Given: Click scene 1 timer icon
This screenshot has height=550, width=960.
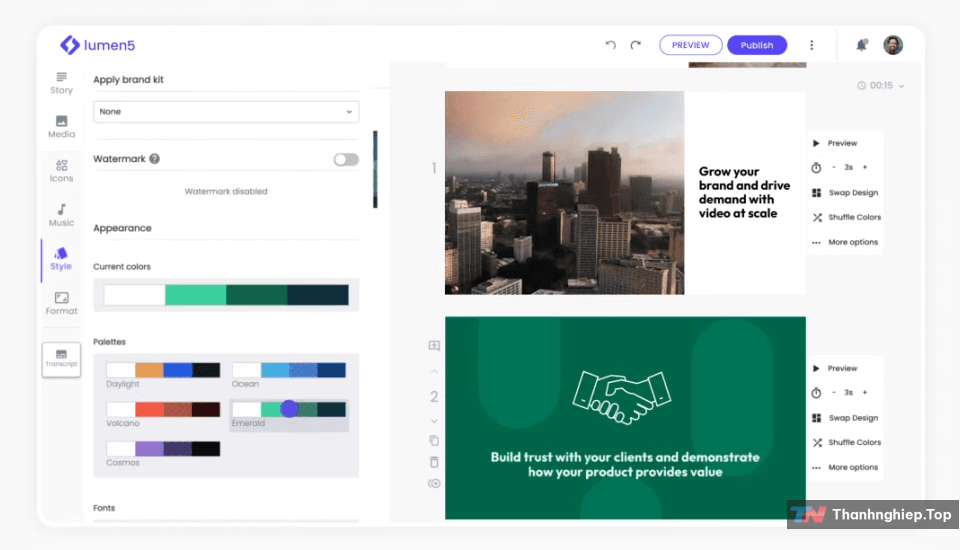Looking at the screenshot, I should 816,167.
